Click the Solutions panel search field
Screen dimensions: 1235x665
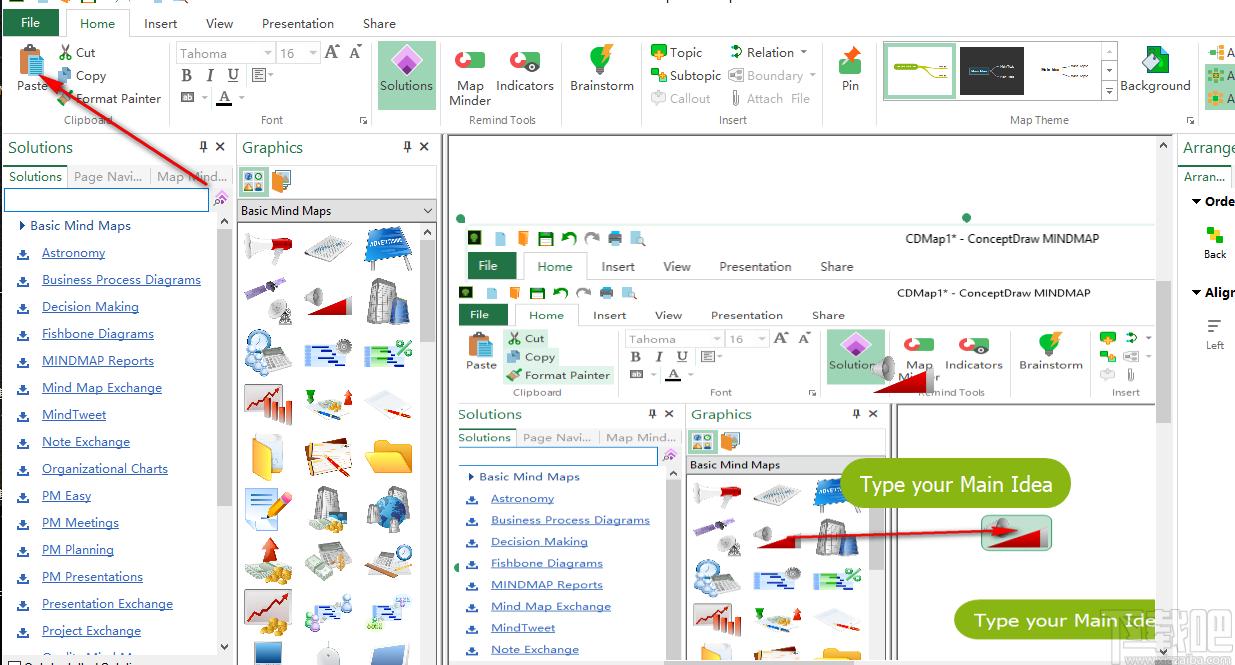tap(106, 199)
